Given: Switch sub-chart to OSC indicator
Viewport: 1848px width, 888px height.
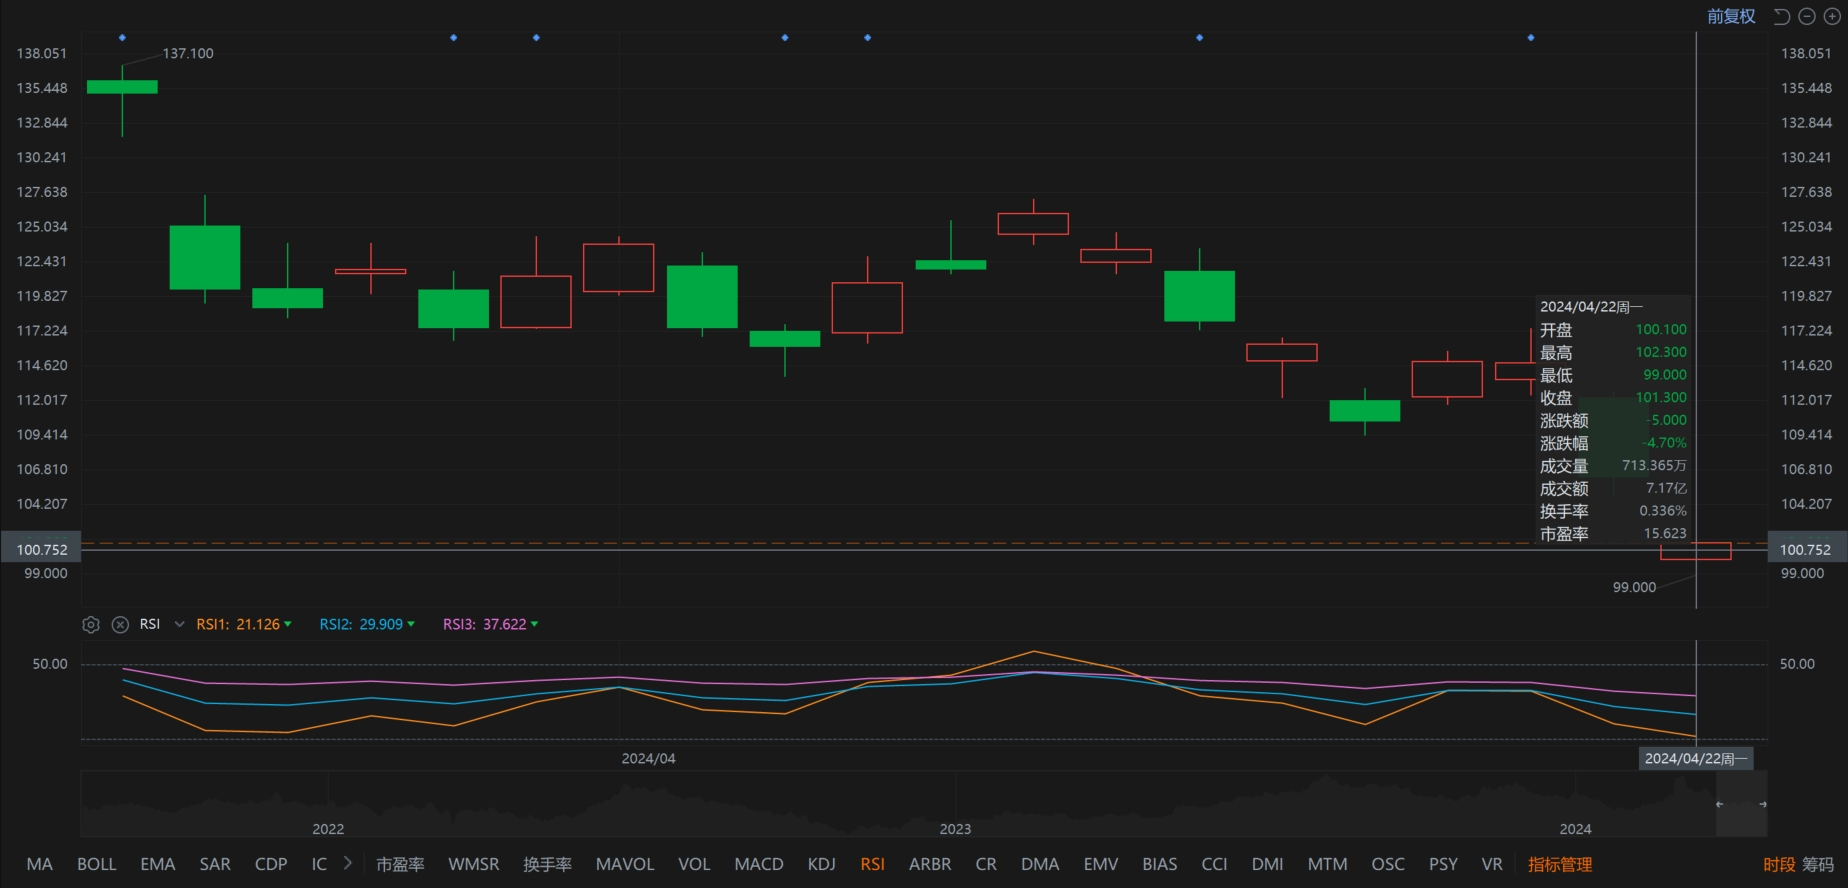Looking at the screenshot, I should (x=1388, y=864).
